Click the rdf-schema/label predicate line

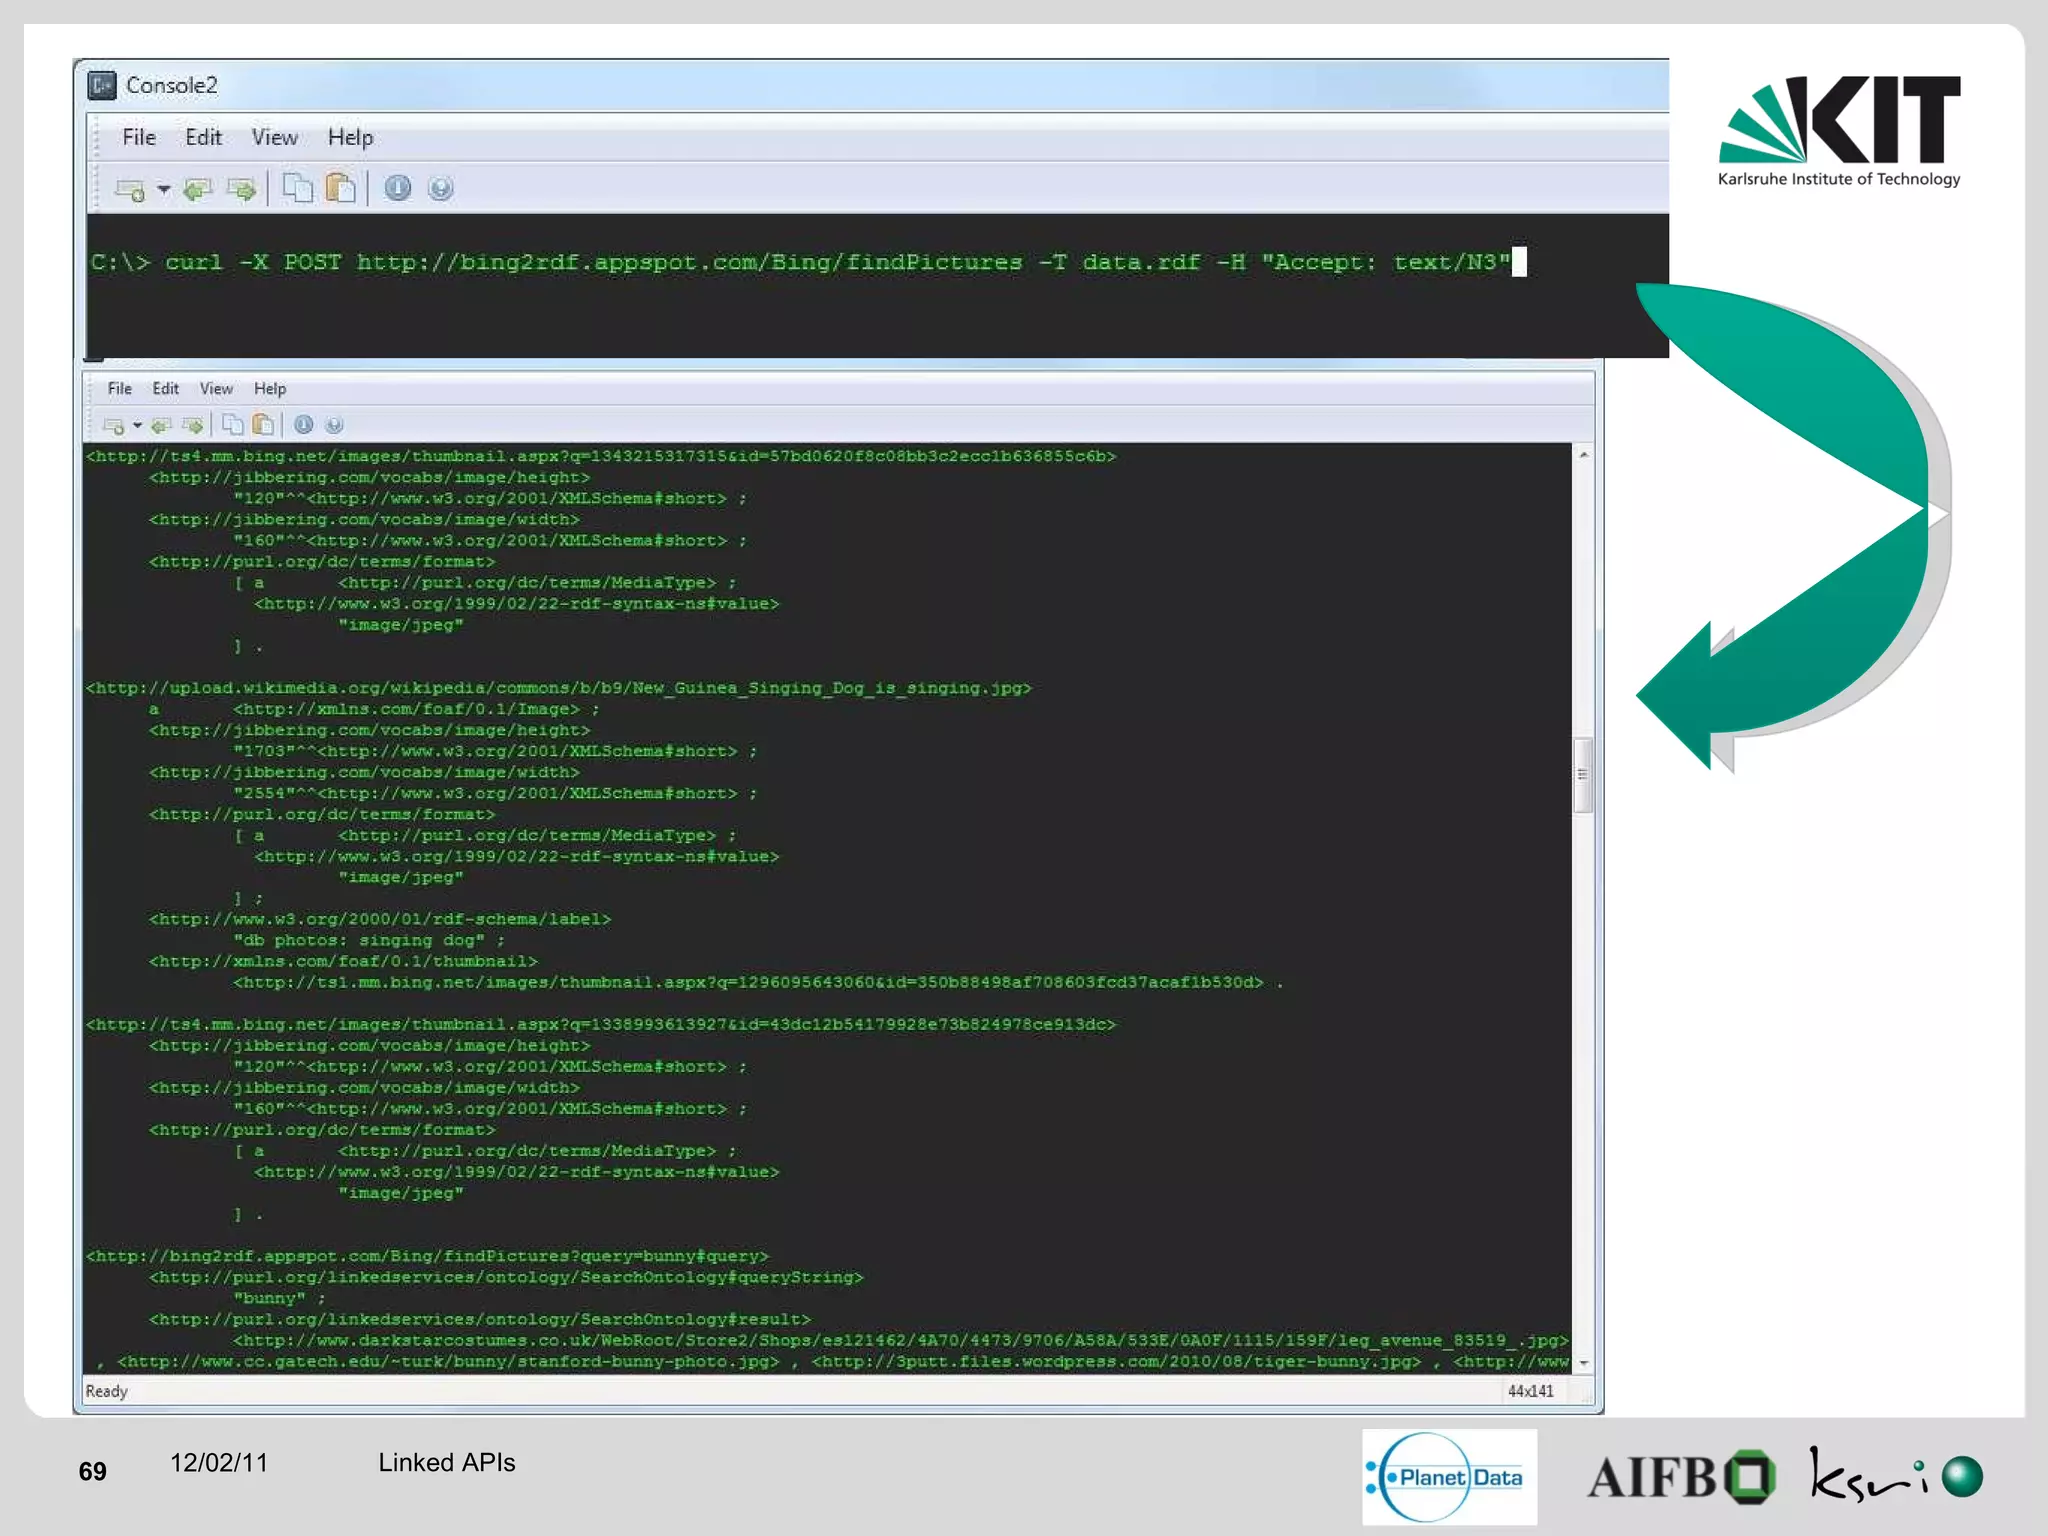[380, 919]
